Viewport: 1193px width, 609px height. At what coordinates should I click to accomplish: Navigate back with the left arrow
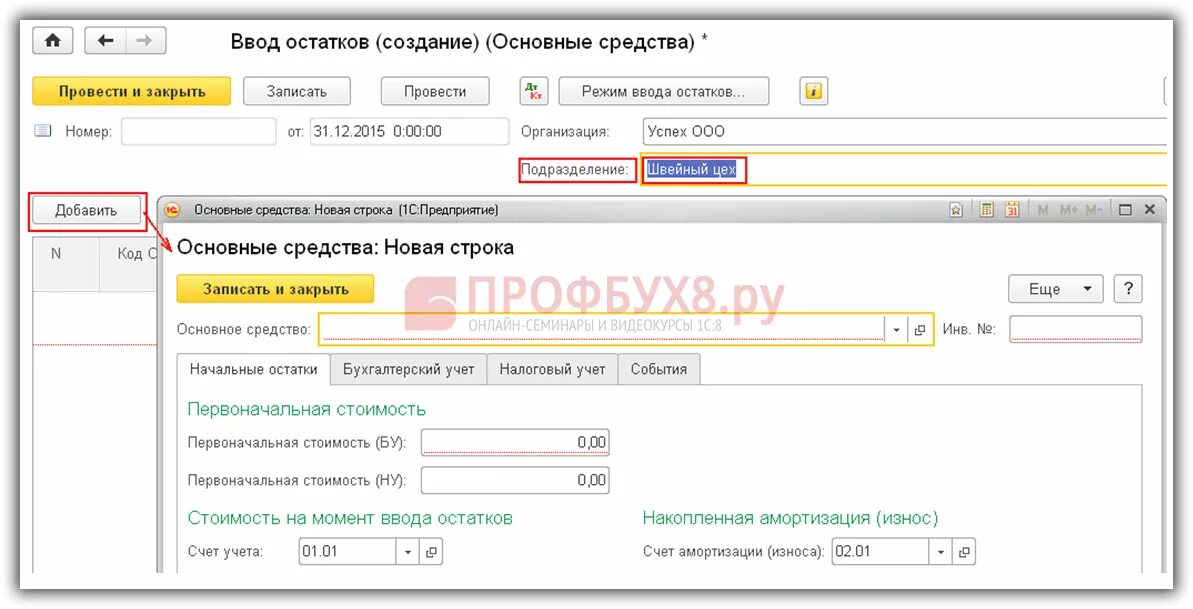[105, 41]
